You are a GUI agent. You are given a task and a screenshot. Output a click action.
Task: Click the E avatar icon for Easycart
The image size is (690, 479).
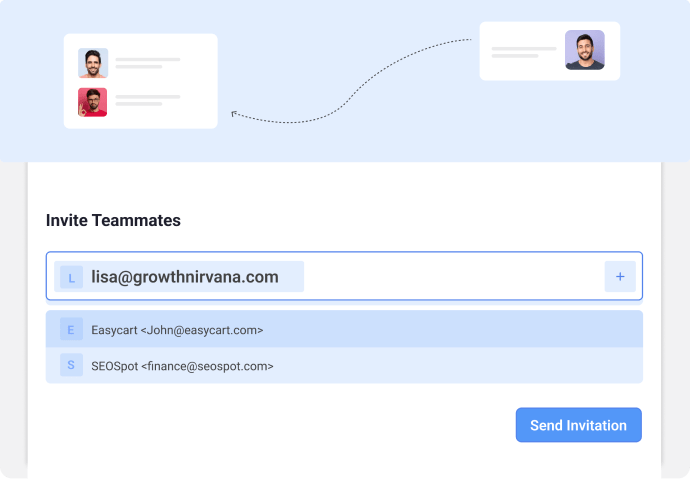coord(71,329)
